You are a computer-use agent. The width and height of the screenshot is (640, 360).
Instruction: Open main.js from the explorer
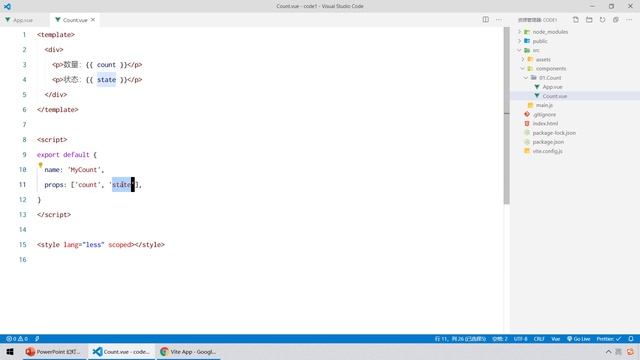[544, 105]
